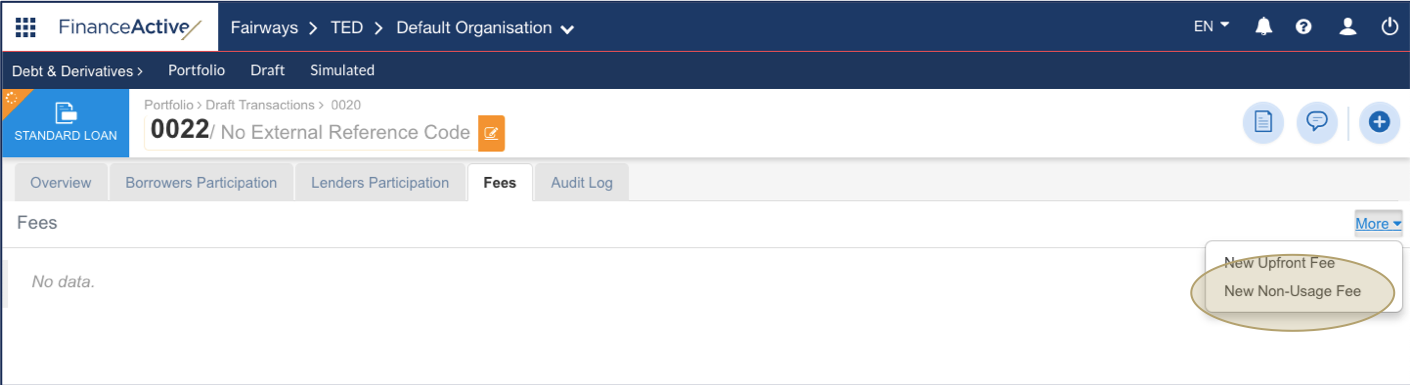The image size is (1410, 385).
Task: Open the More dropdown link
Action: (x=1378, y=224)
